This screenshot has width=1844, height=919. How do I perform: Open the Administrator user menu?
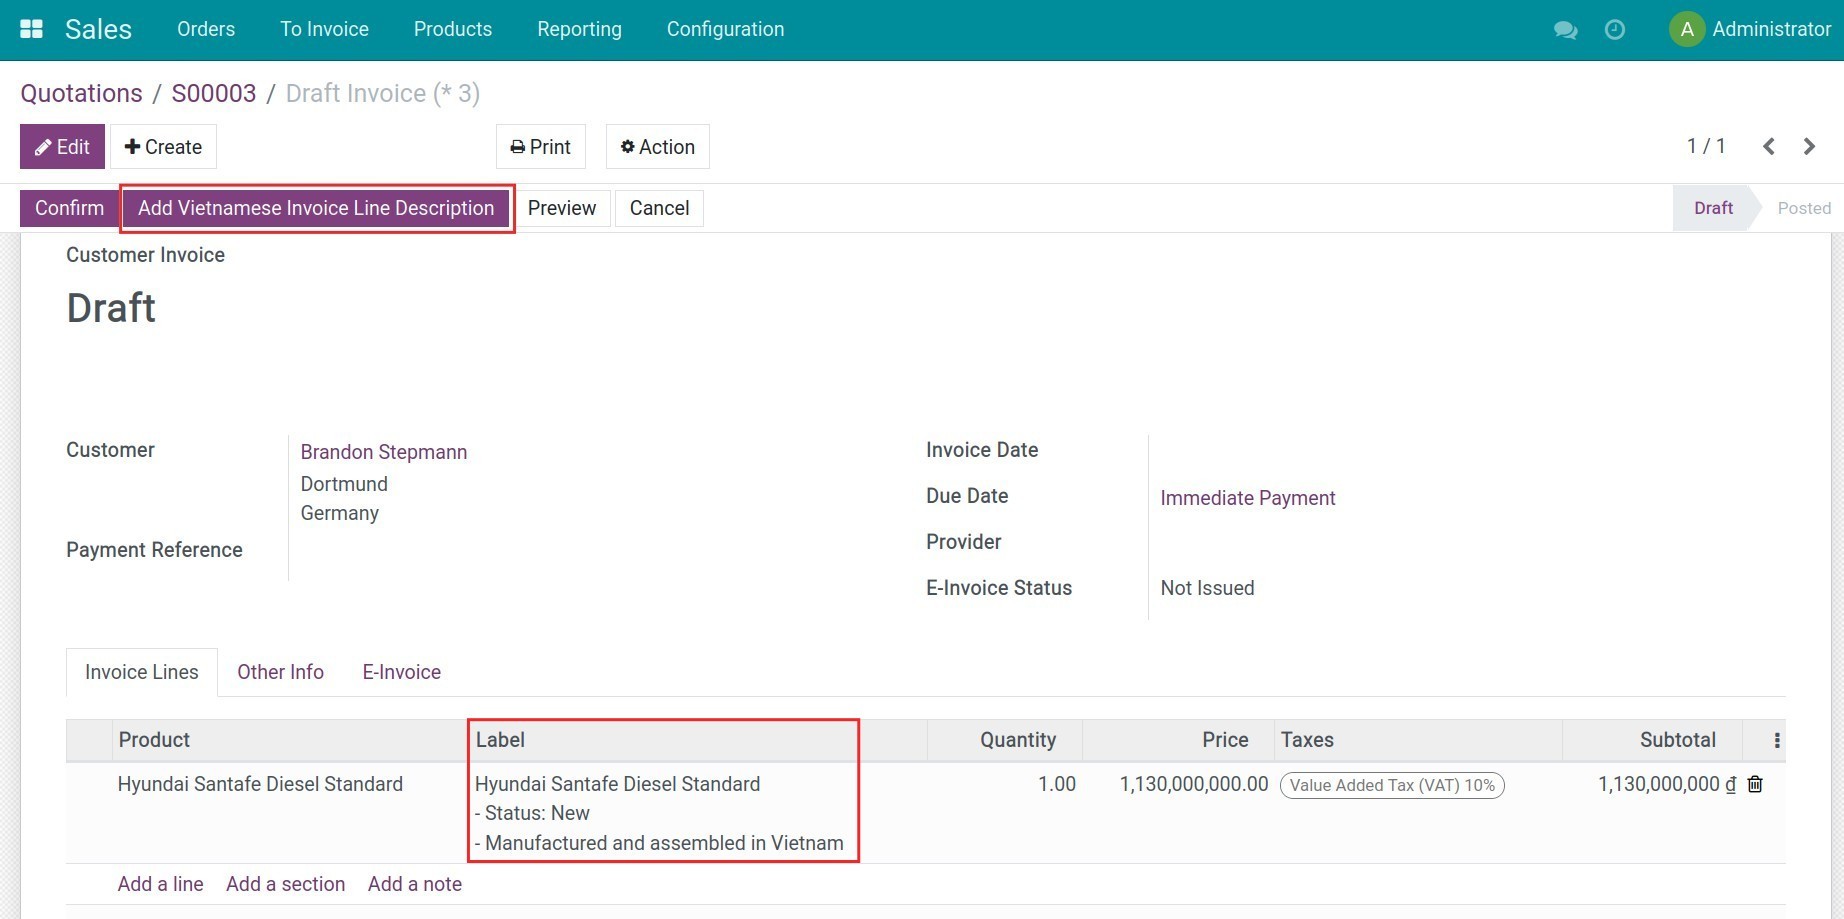(x=1750, y=29)
